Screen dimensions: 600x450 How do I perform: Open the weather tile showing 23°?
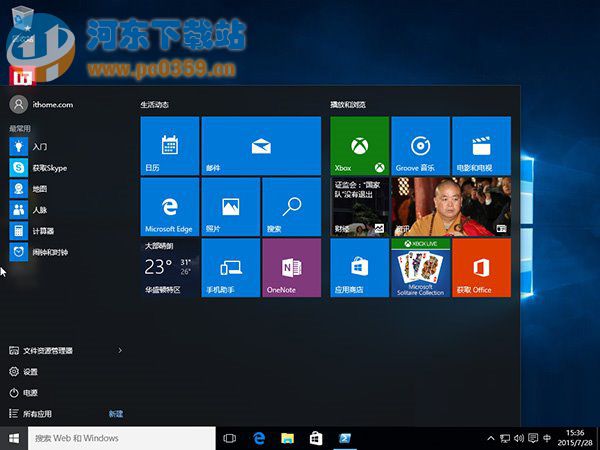[x=170, y=268]
